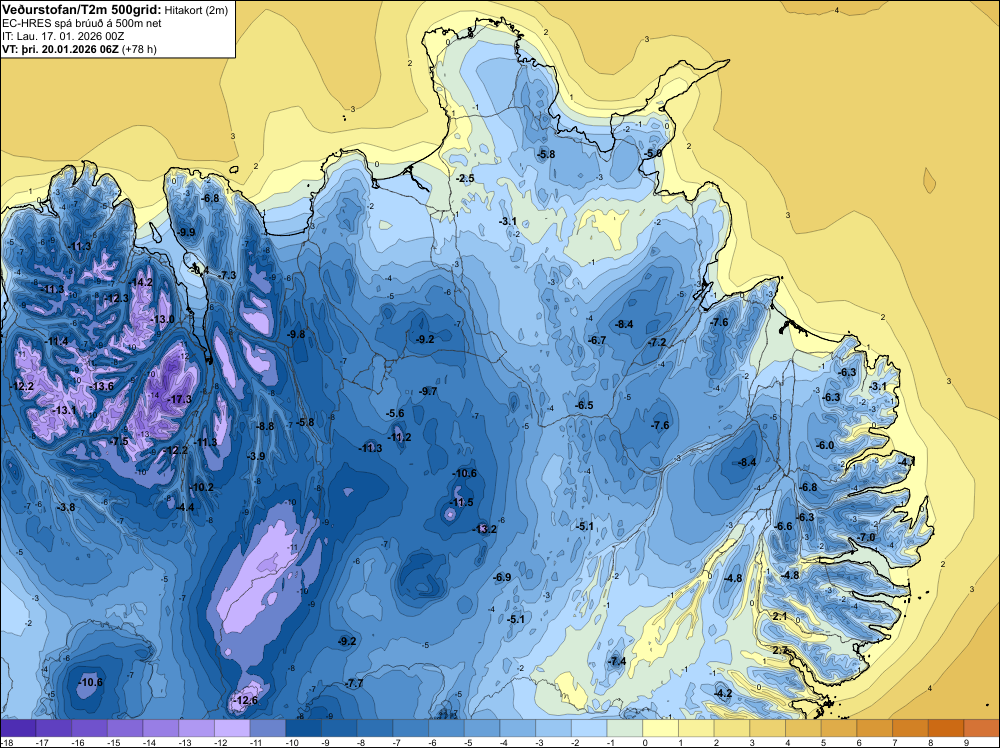Image resolution: width=1000 pixels, height=748 pixels.
Task: Click the -13.6 temperature label
Action: [x=101, y=386]
